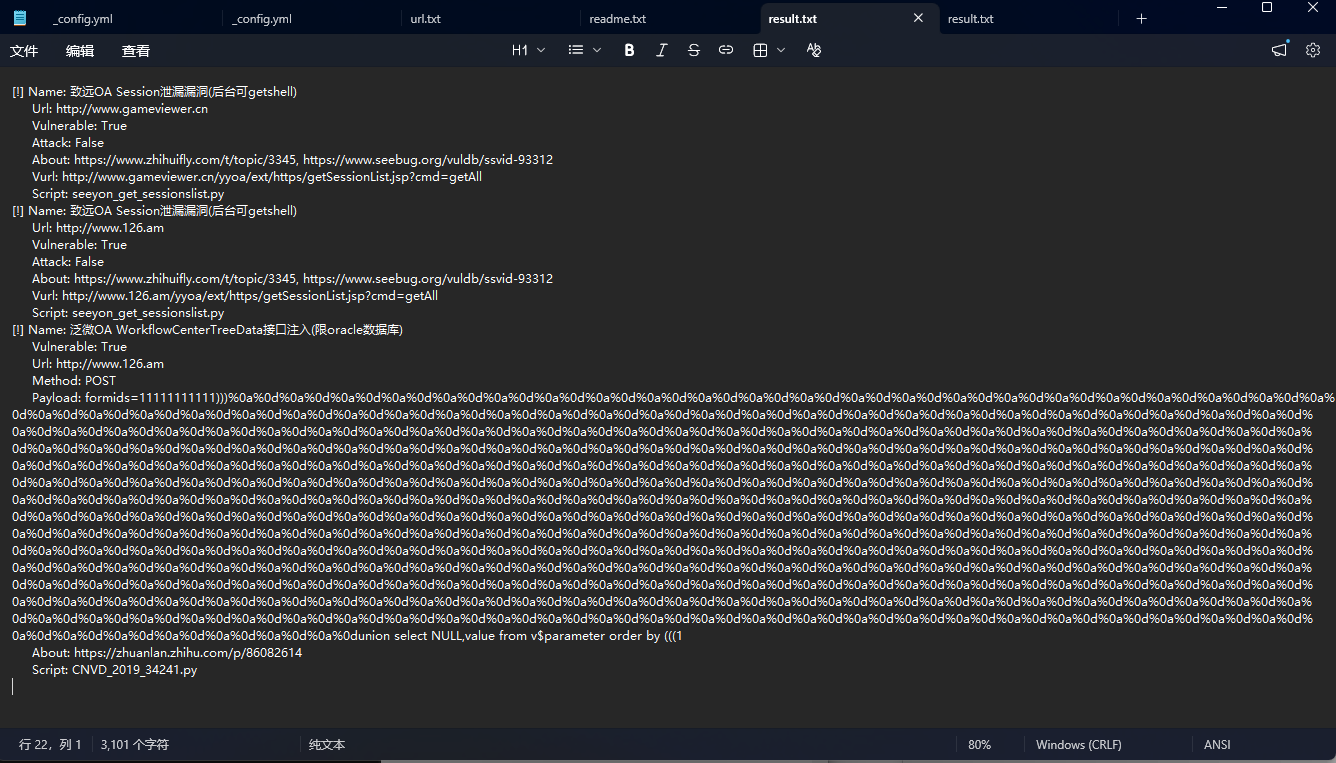Screen dimensions: 1336x763
Task: Minimize the Notepad window
Action: pos(1221,8)
